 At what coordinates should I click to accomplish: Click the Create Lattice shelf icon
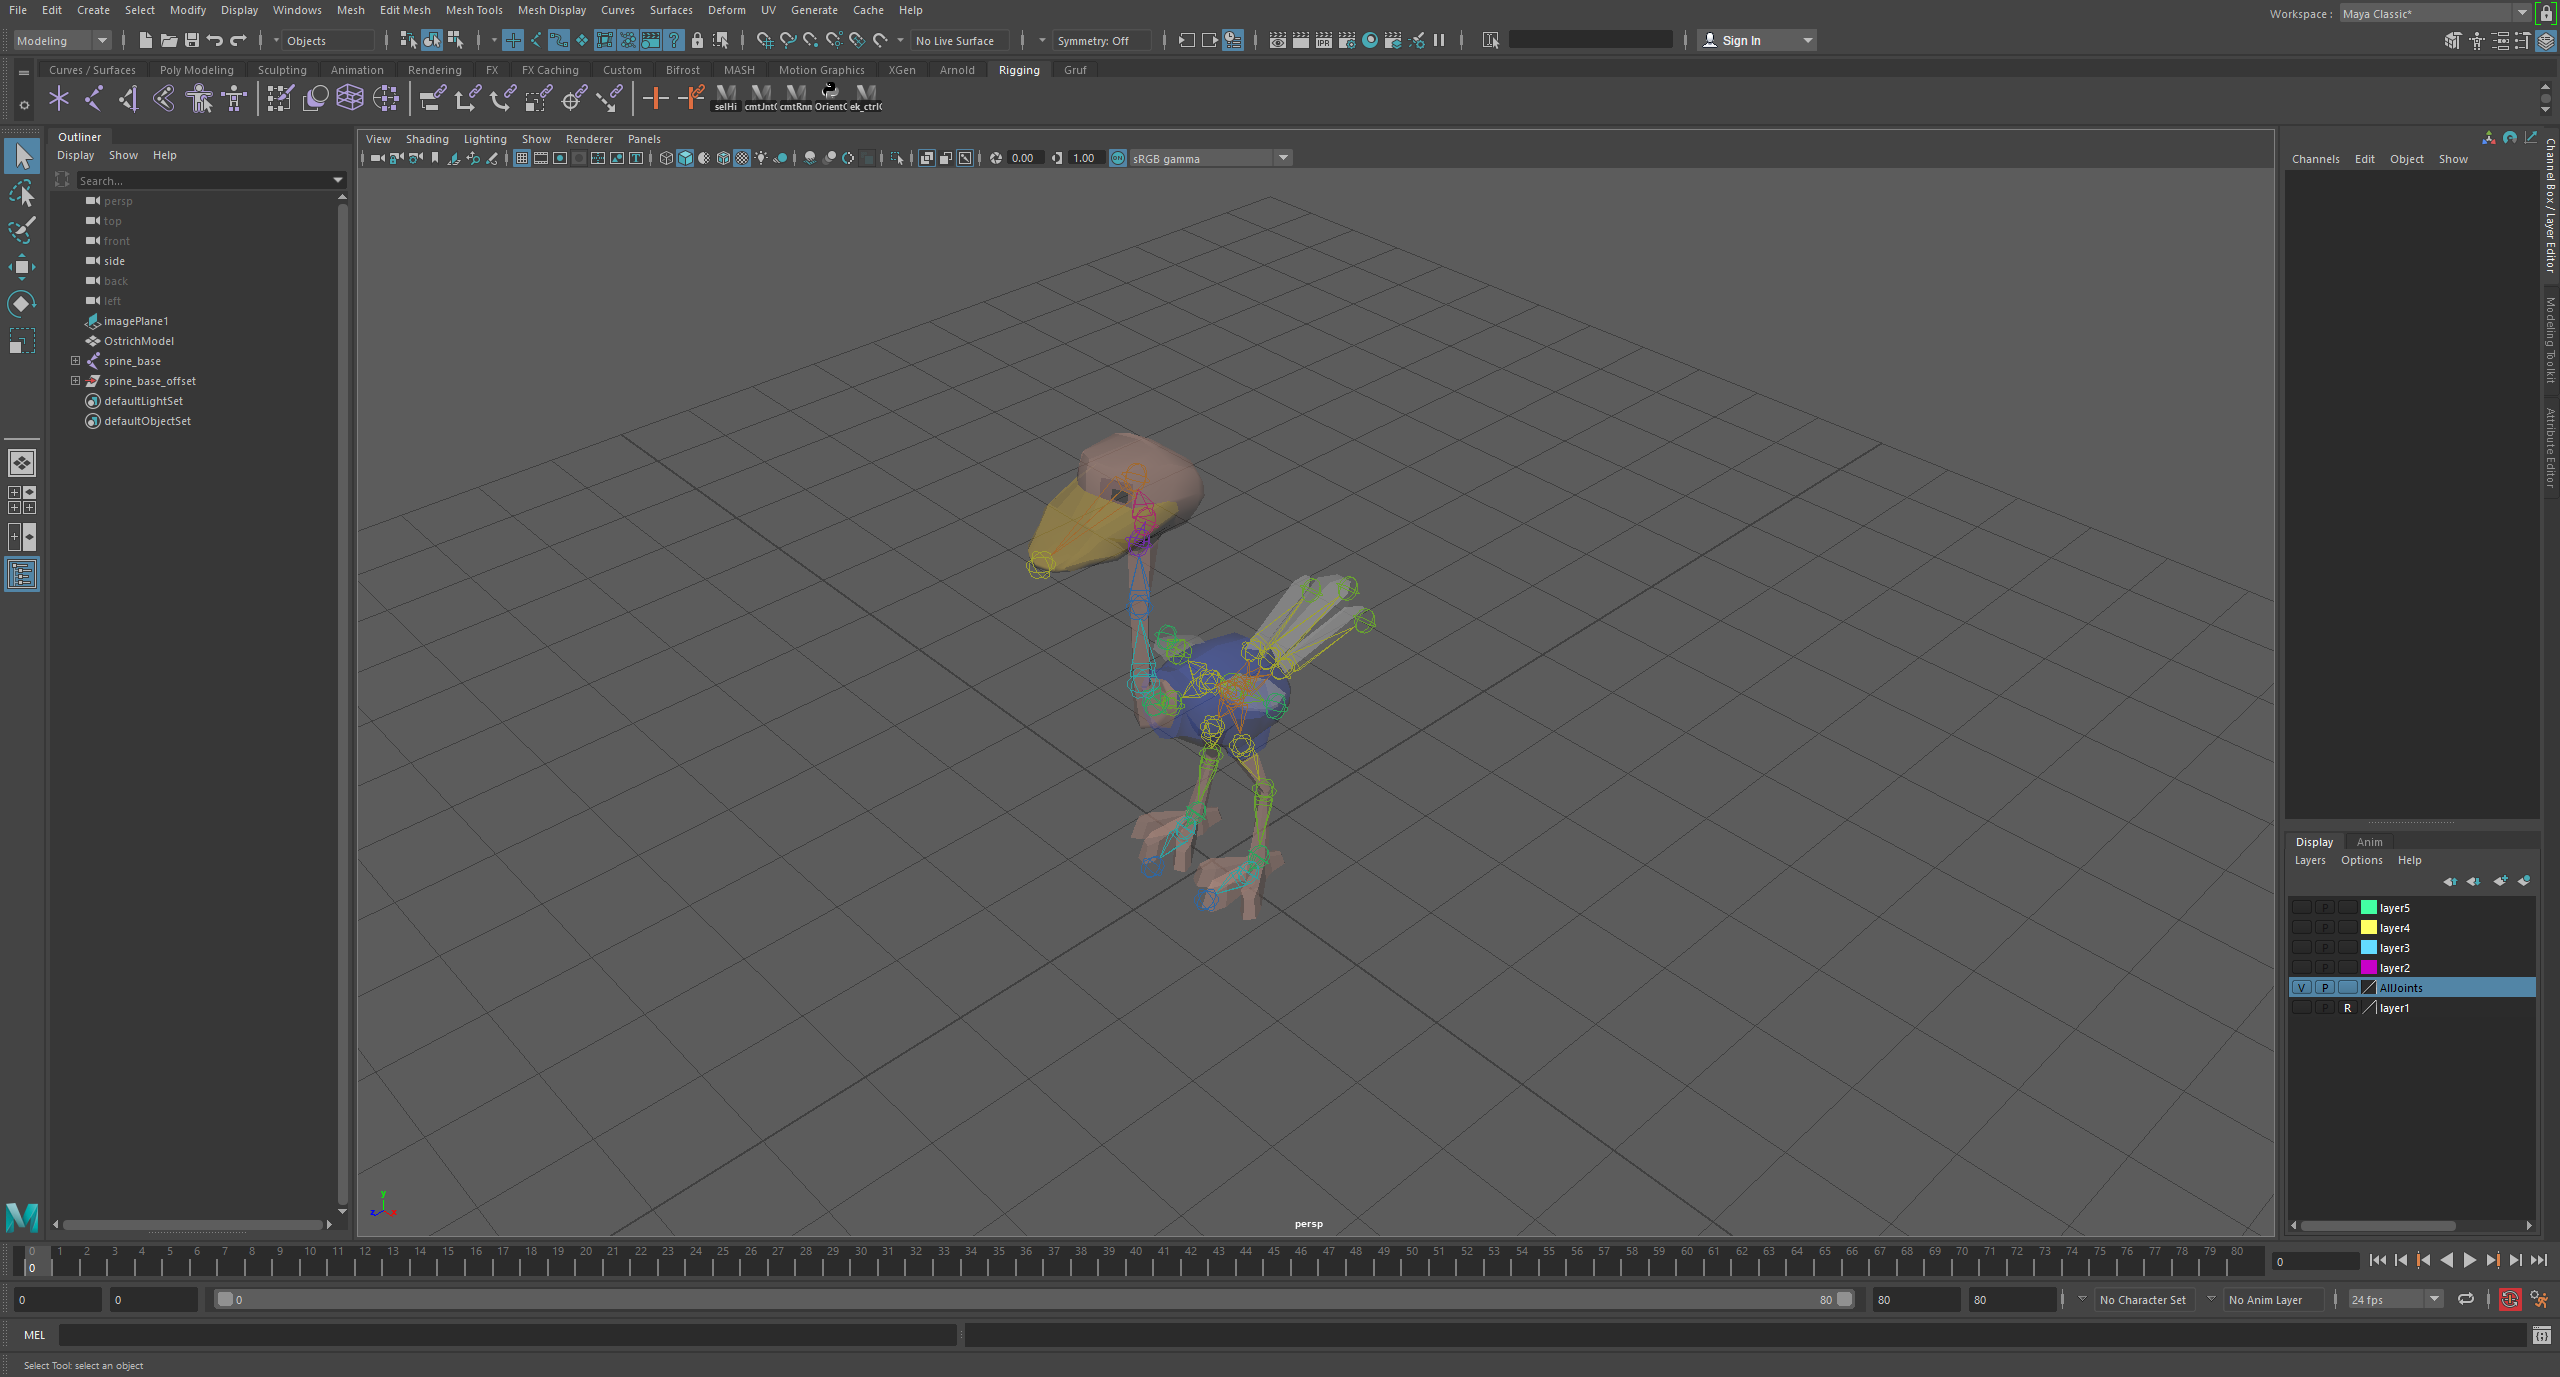point(350,98)
